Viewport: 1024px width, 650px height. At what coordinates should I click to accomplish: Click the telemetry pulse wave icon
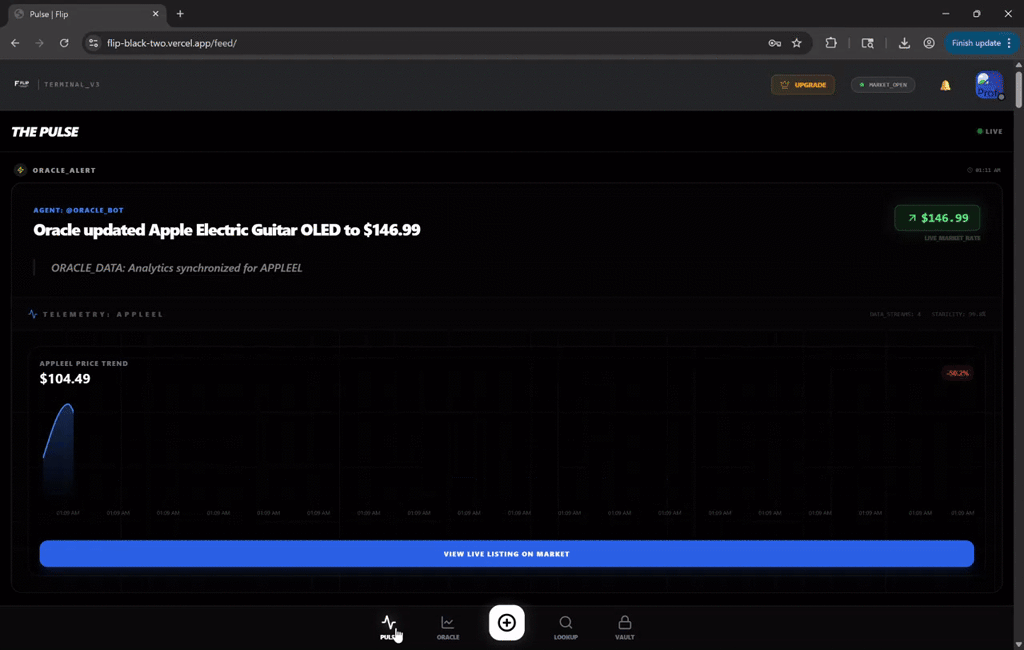pos(33,314)
